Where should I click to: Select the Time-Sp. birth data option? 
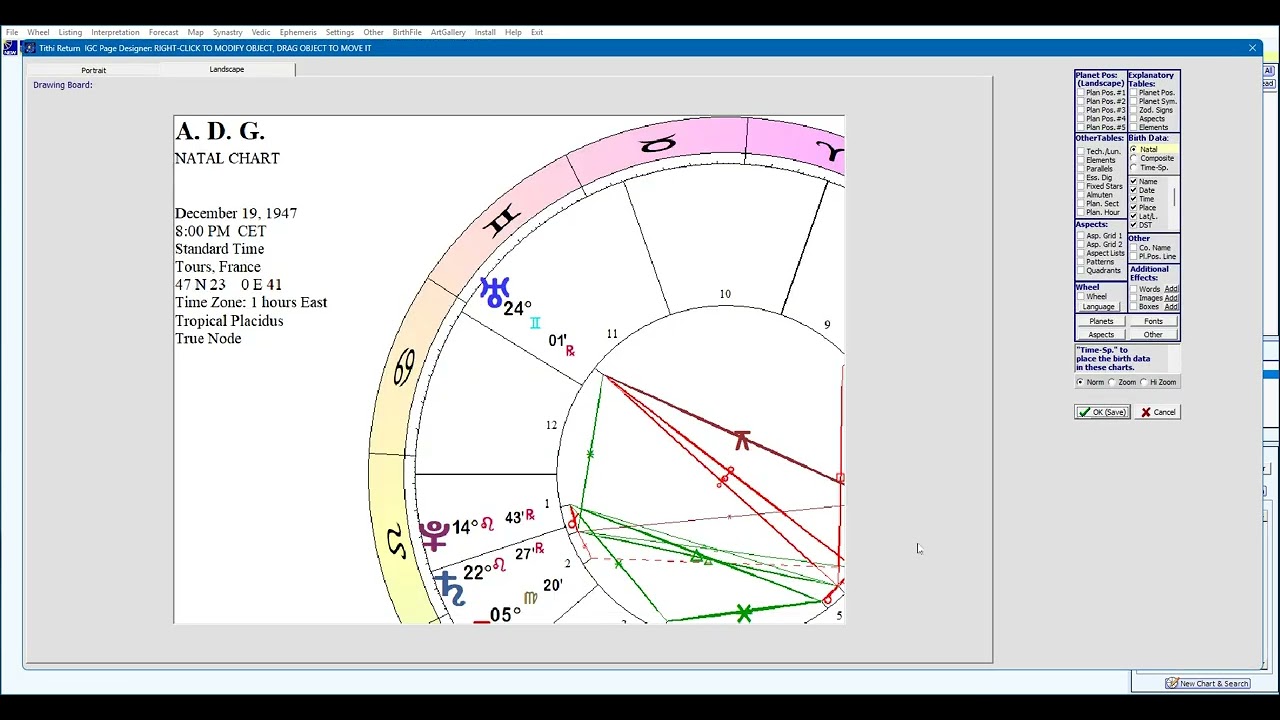click(1134, 167)
